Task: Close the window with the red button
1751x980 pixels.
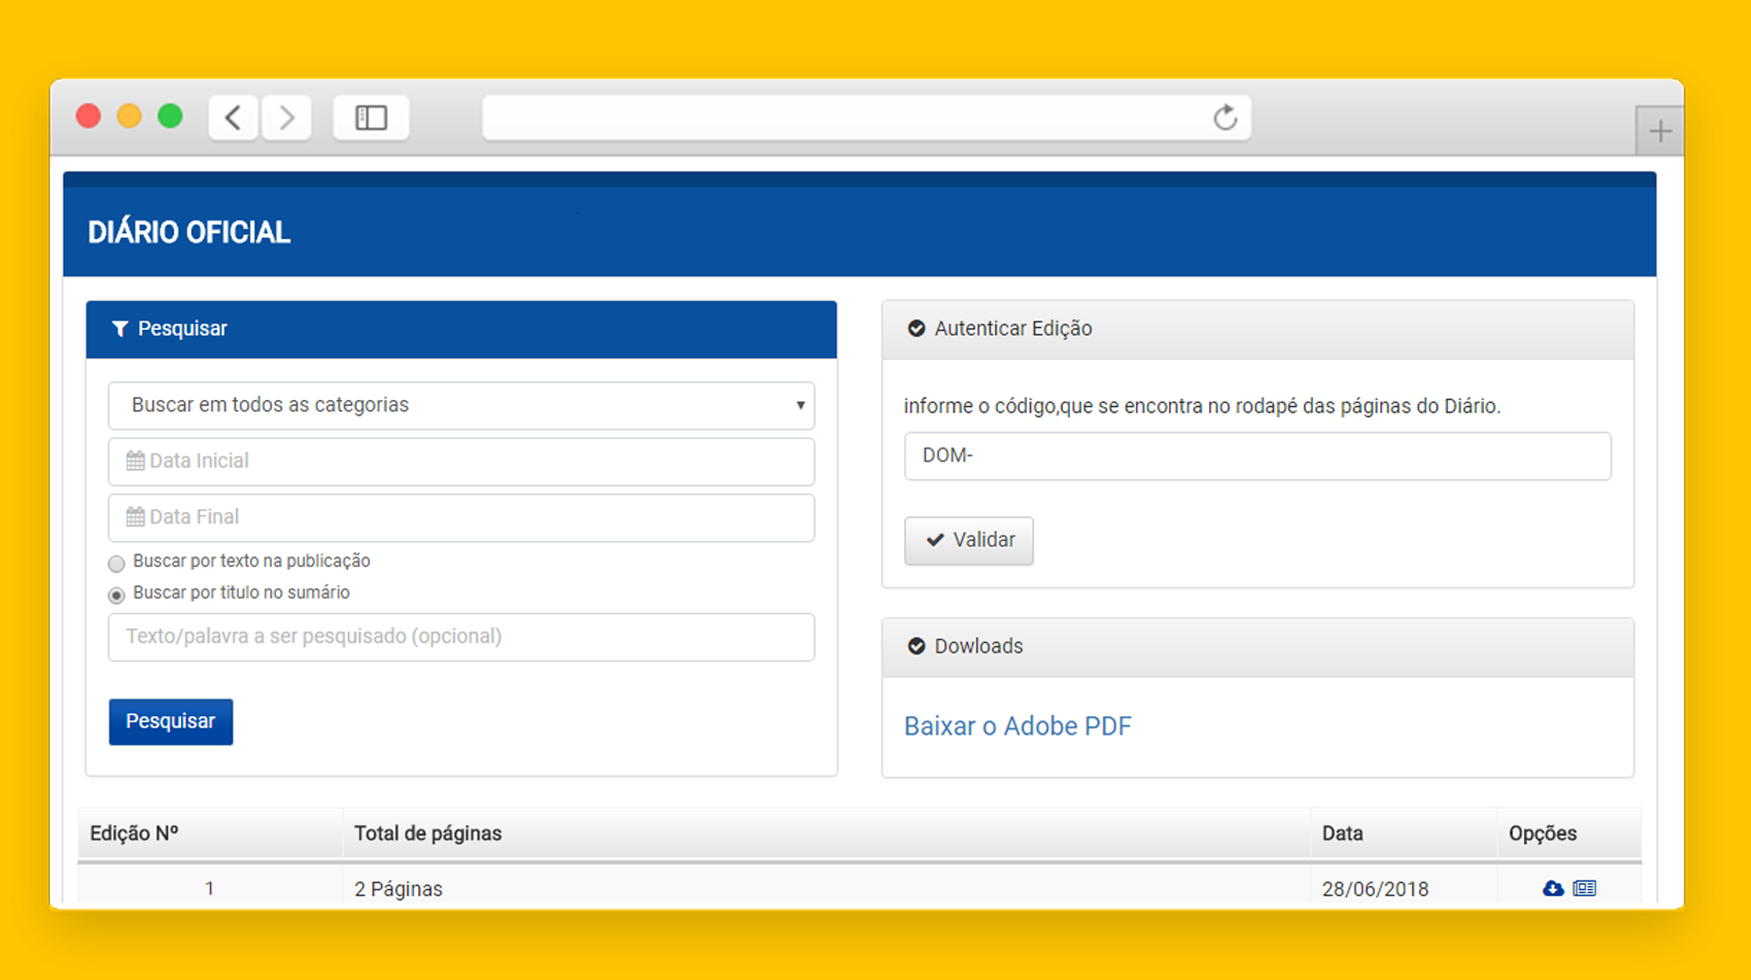Action: click(88, 117)
